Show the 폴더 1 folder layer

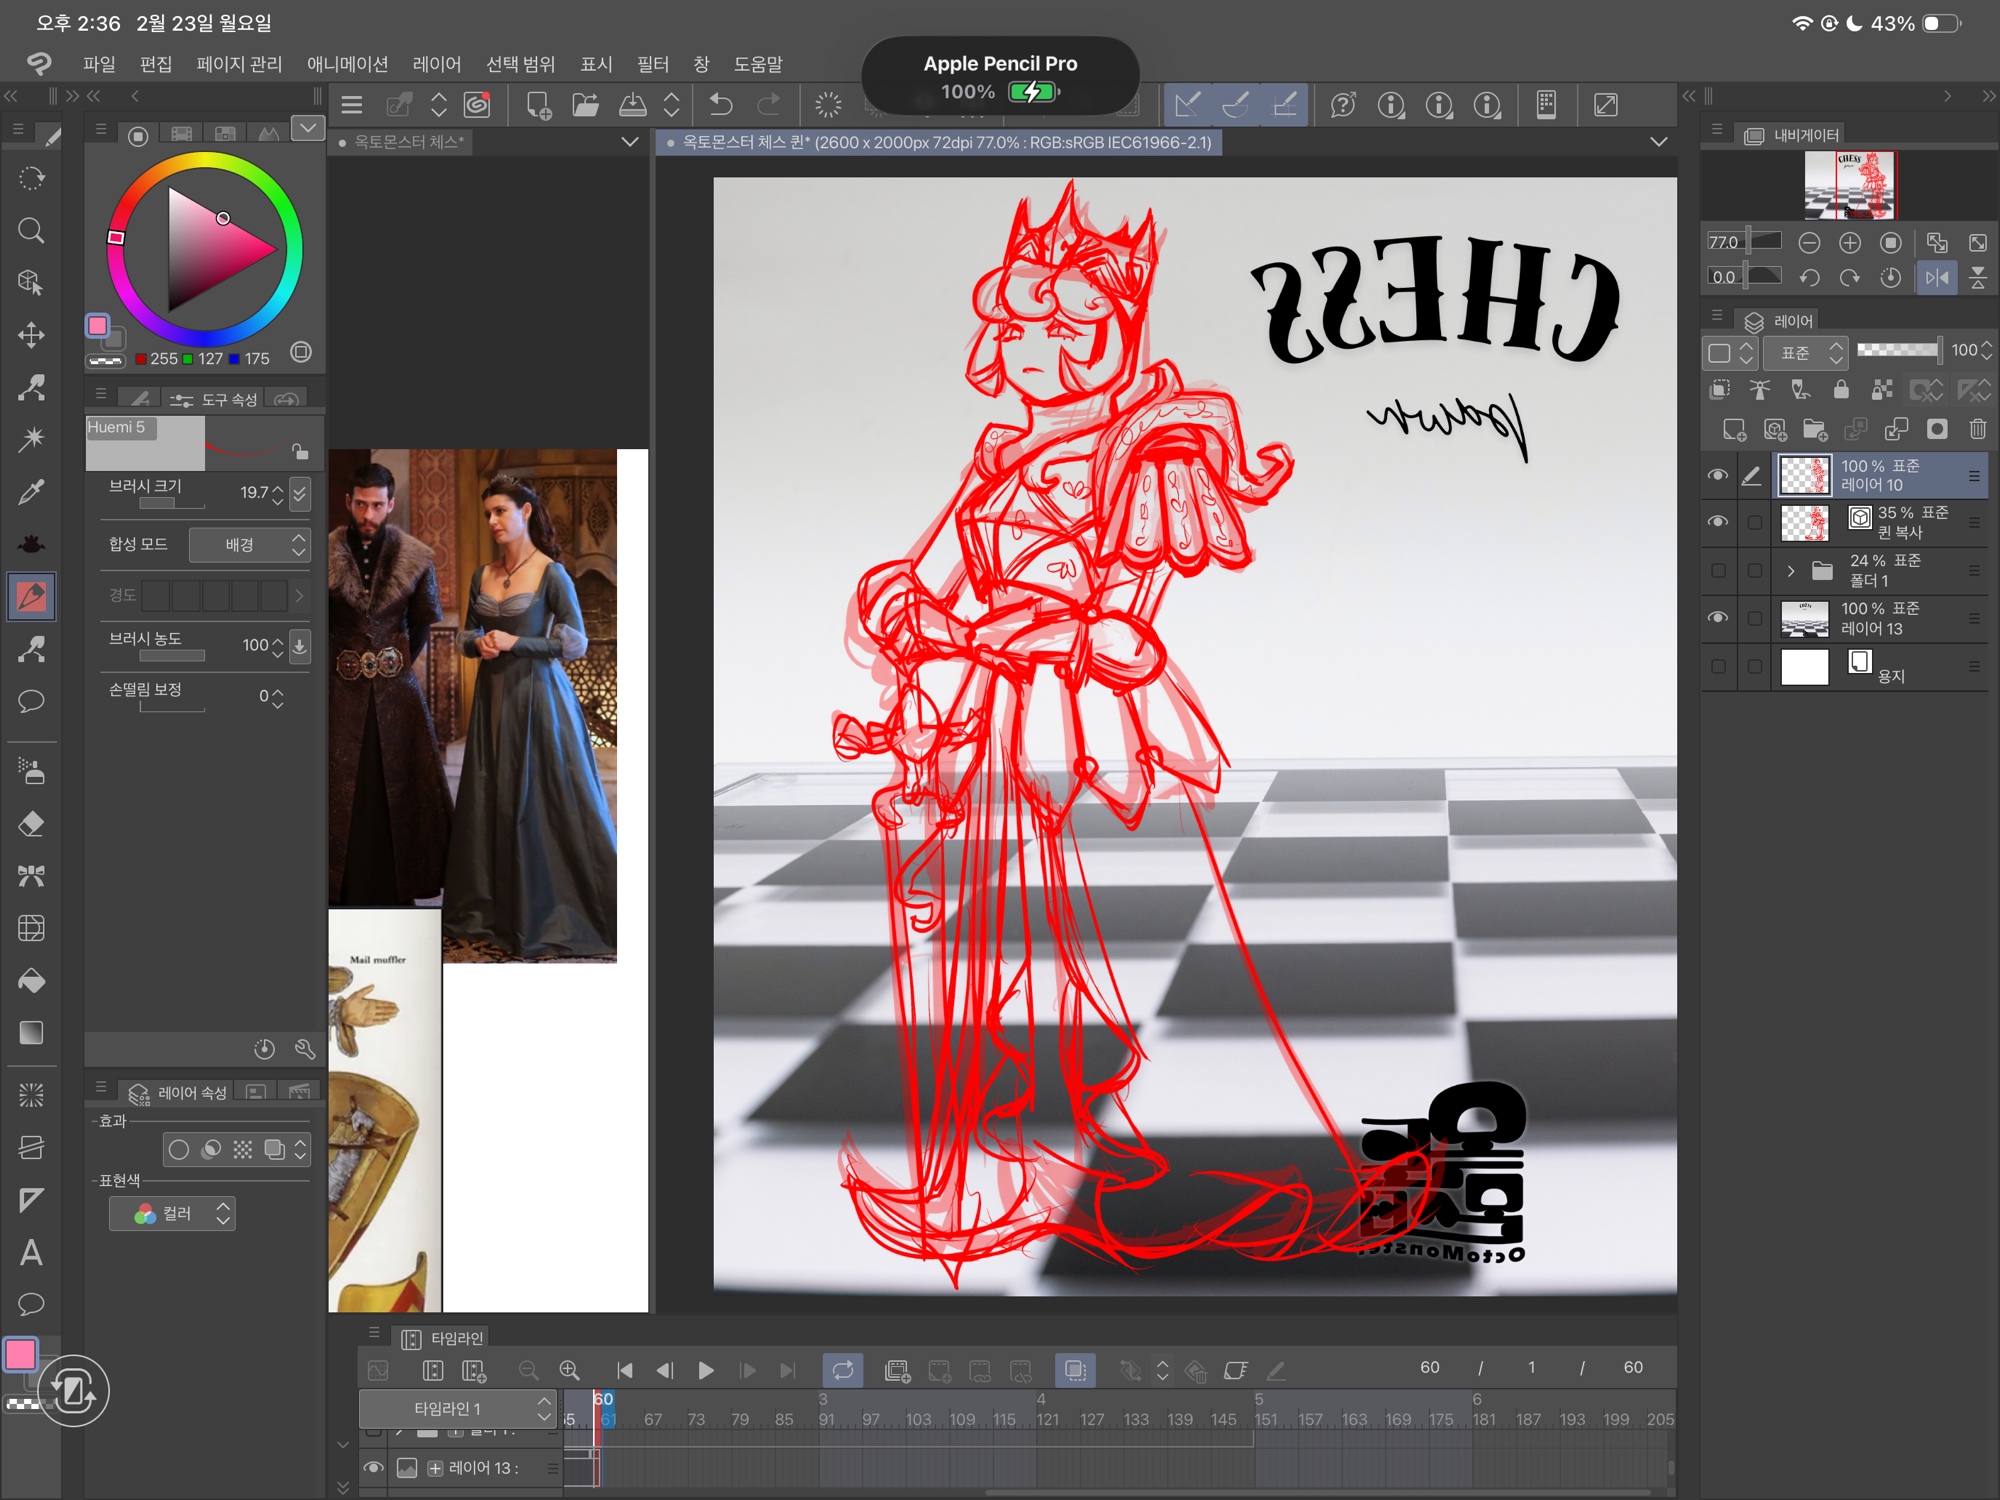tap(1718, 570)
